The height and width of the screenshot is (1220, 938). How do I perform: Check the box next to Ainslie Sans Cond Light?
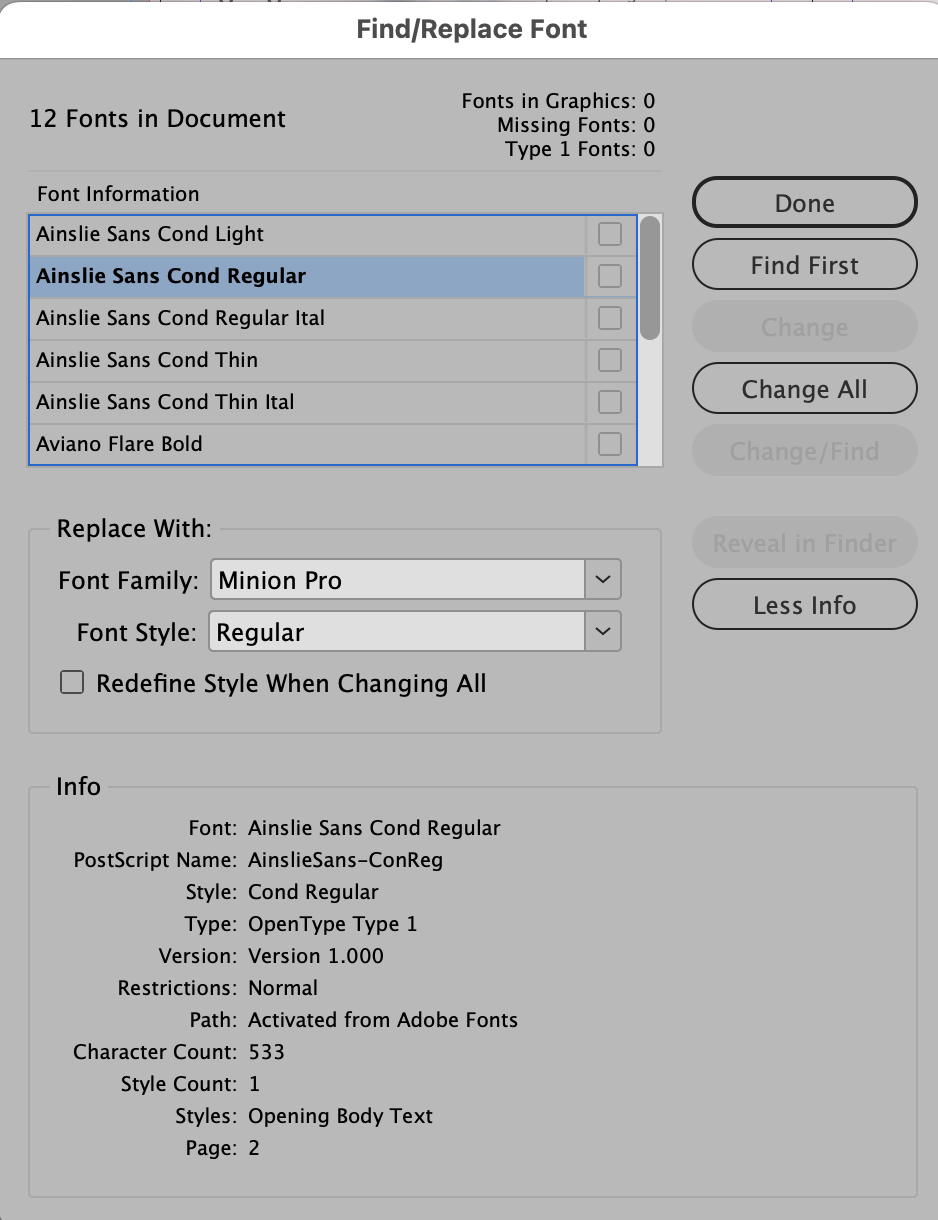pyautogui.click(x=609, y=233)
